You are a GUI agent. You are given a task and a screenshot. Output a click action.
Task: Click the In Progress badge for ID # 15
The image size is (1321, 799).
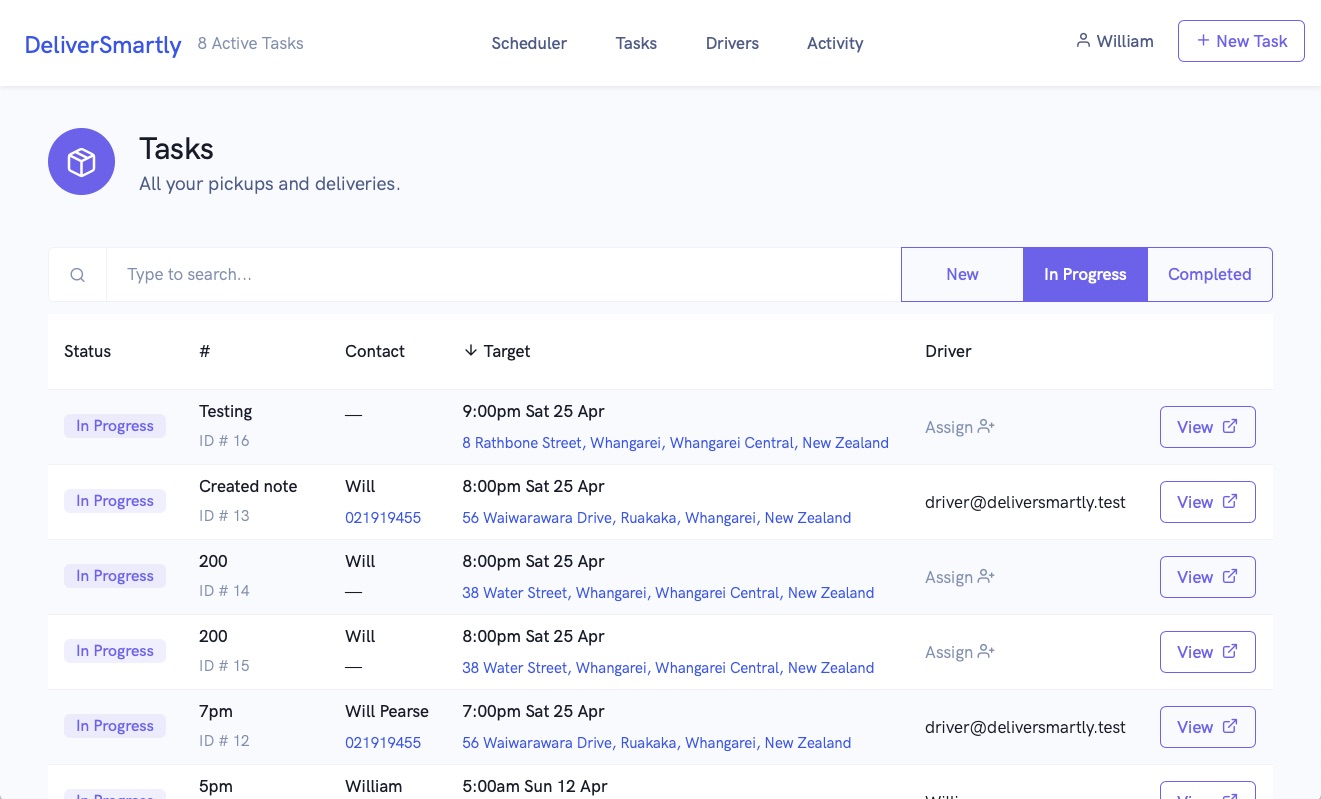click(115, 651)
